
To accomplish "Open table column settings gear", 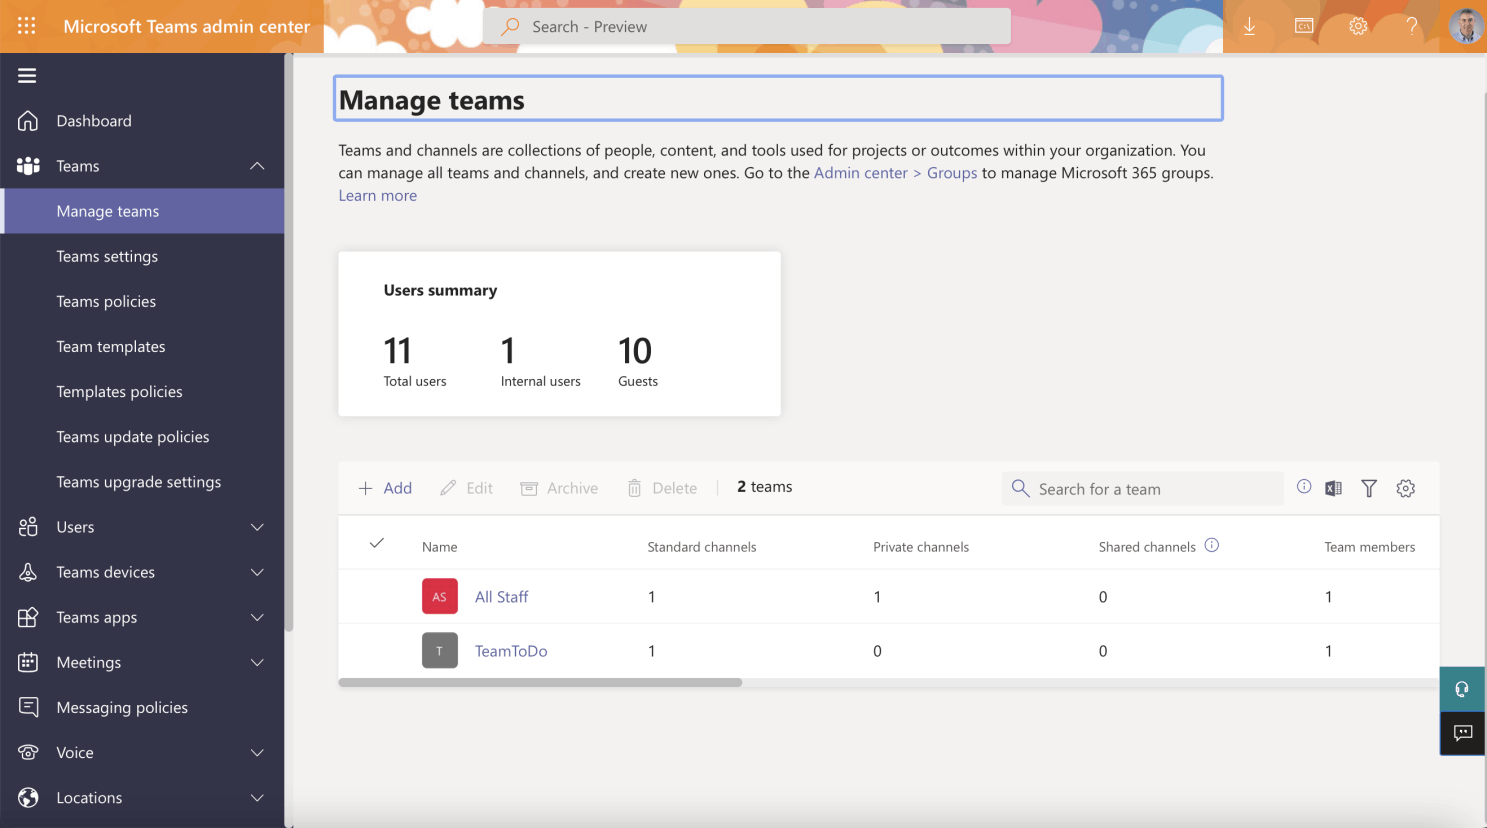I will click(x=1406, y=488).
